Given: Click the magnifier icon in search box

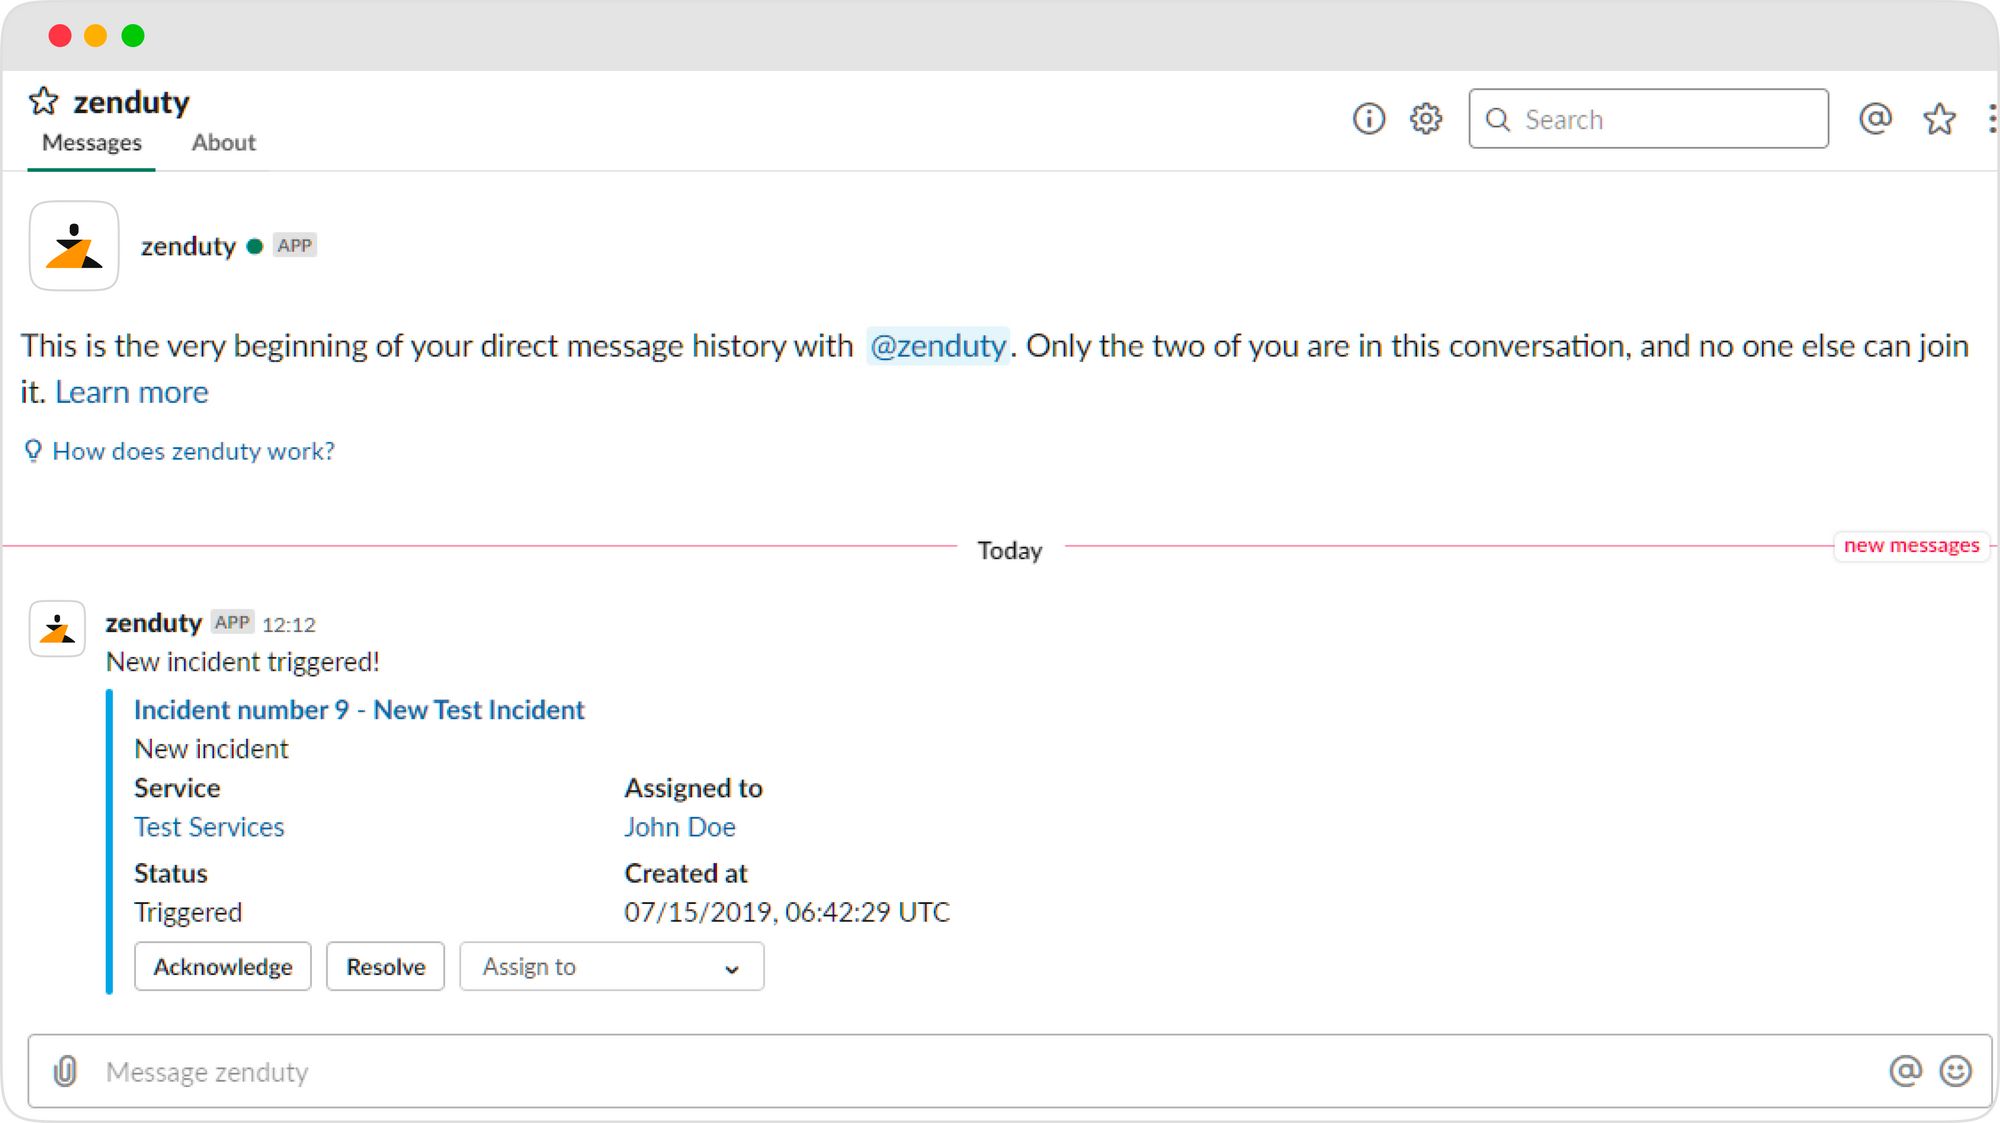Looking at the screenshot, I should coord(1497,120).
